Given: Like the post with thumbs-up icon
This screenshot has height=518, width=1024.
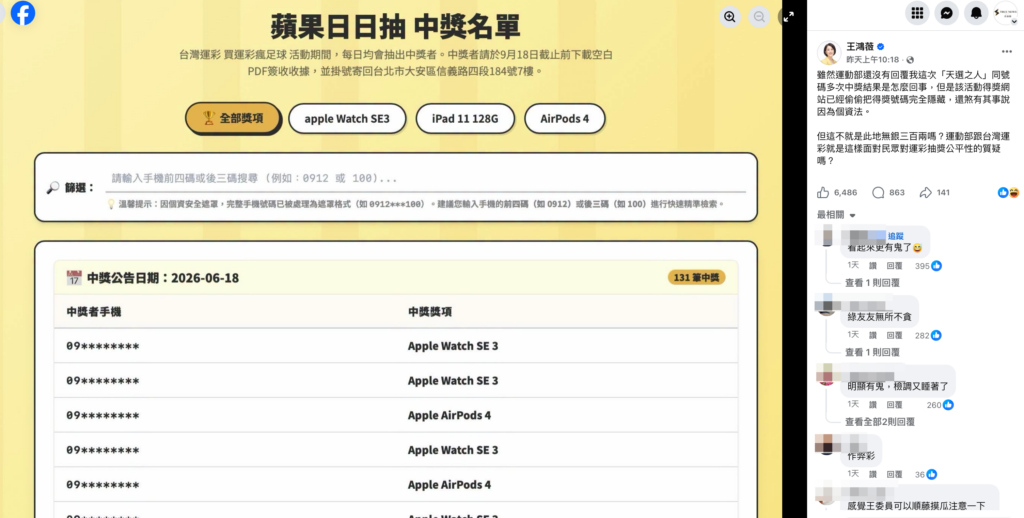Looking at the screenshot, I should pos(823,193).
